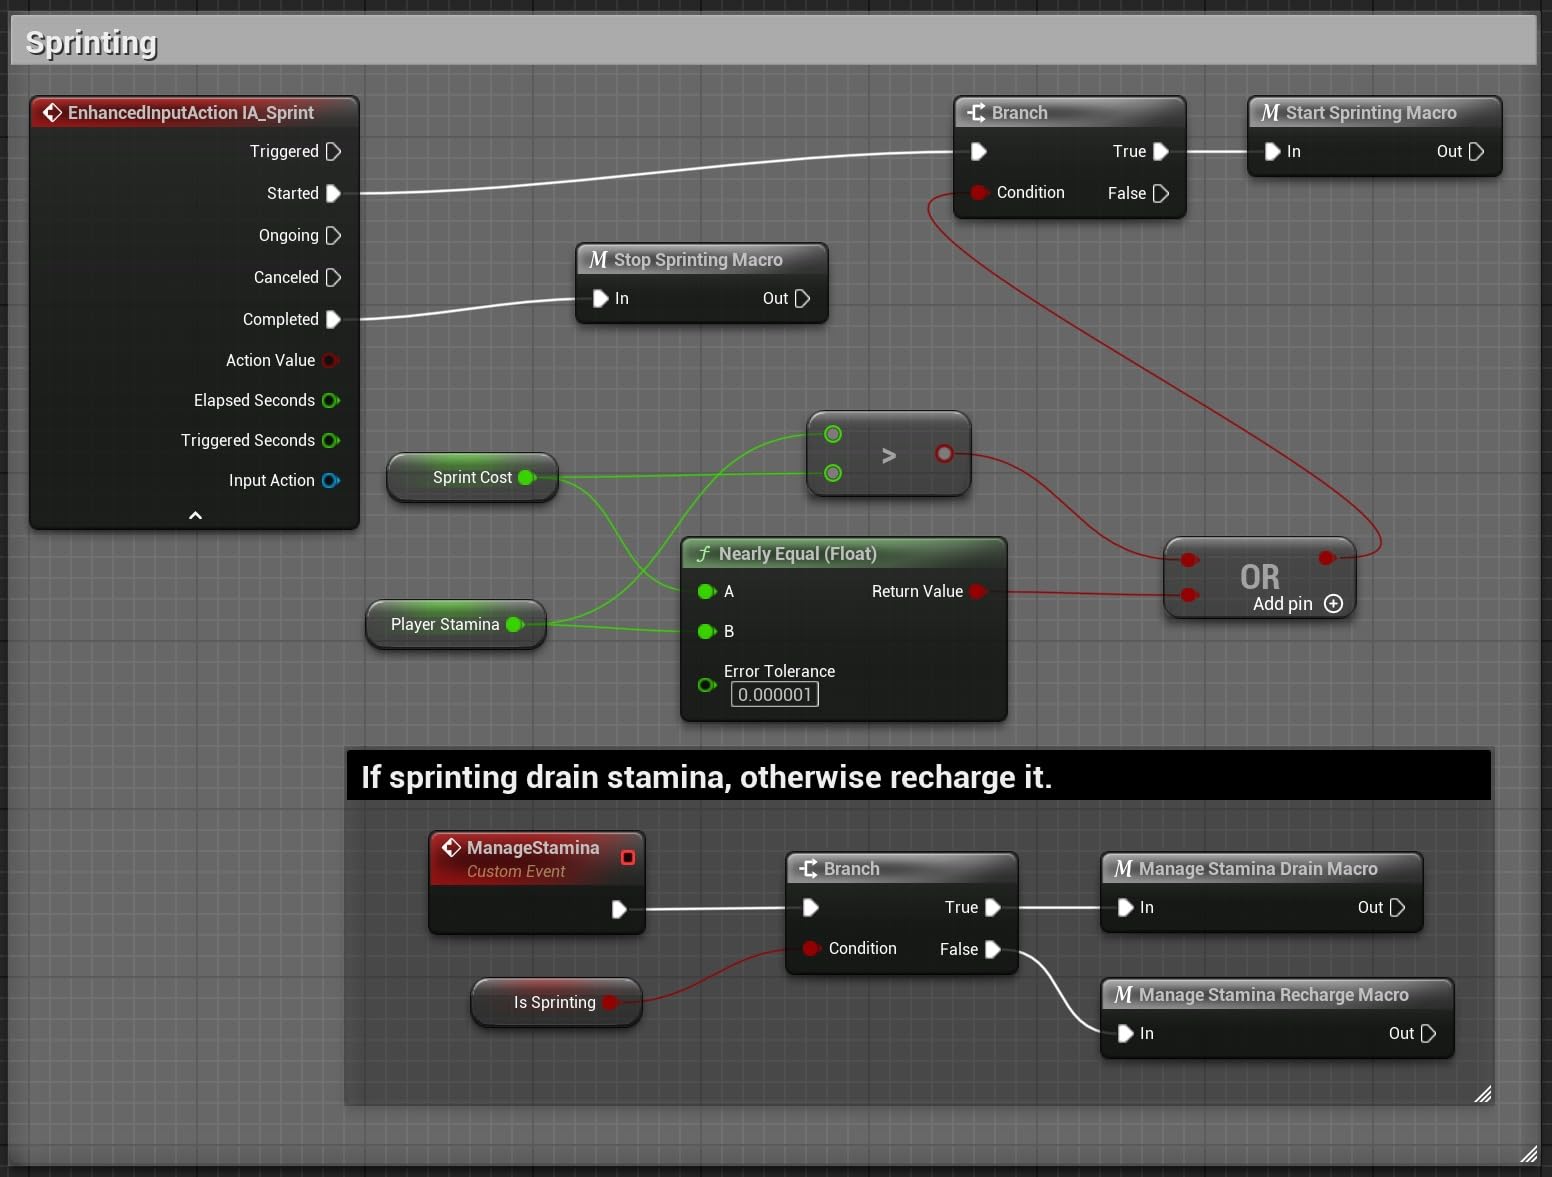Click the Manage Stamina Recharge Macro Out pin

point(1428,1033)
